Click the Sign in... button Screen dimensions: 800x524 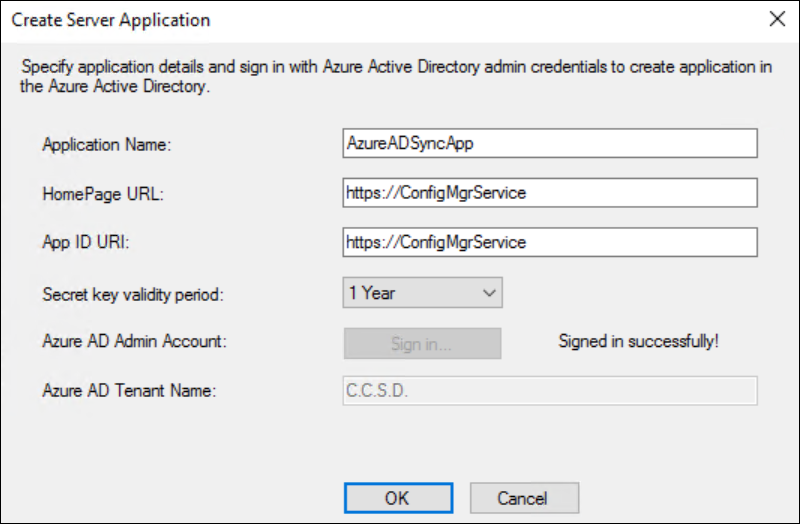422,343
